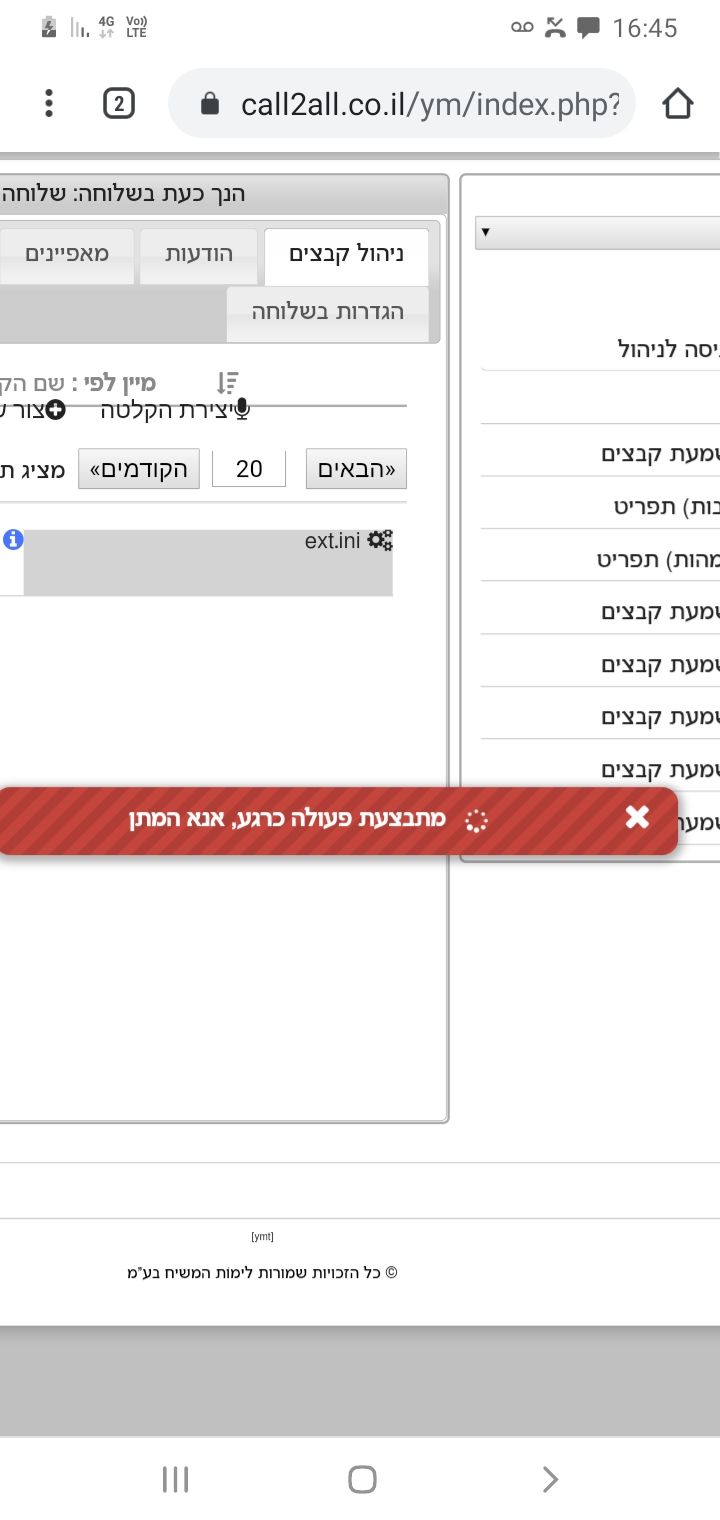Expand the dropdown at the top of the right panel
720x1520 pixels.
[597, 233]
